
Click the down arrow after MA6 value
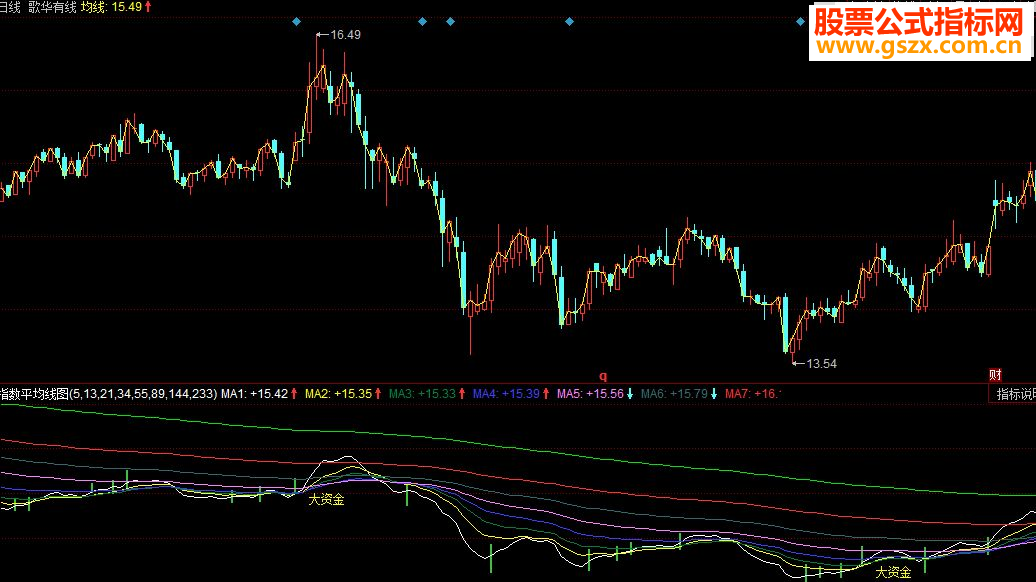714,394
